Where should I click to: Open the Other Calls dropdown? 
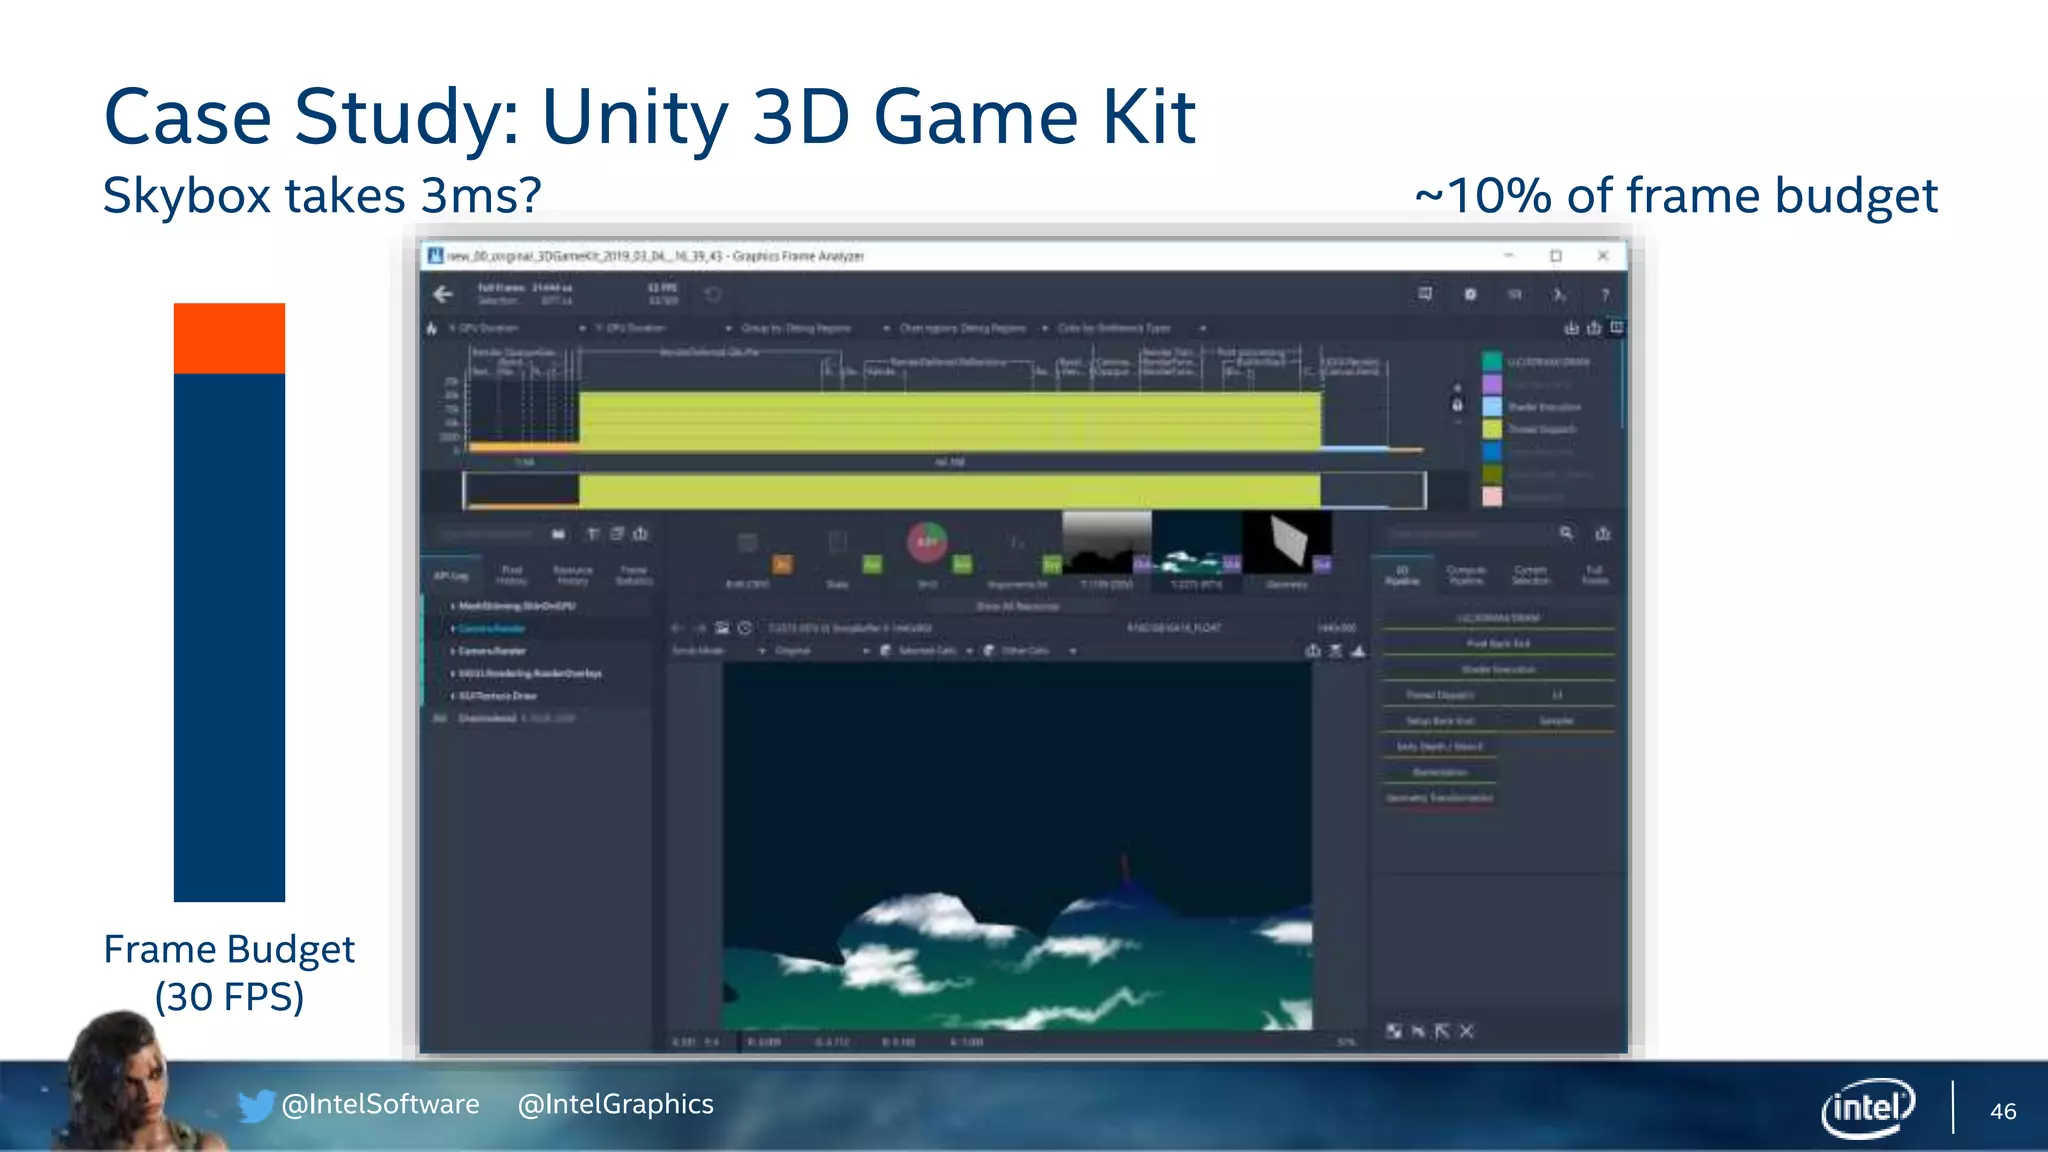tap(1030, 651)
